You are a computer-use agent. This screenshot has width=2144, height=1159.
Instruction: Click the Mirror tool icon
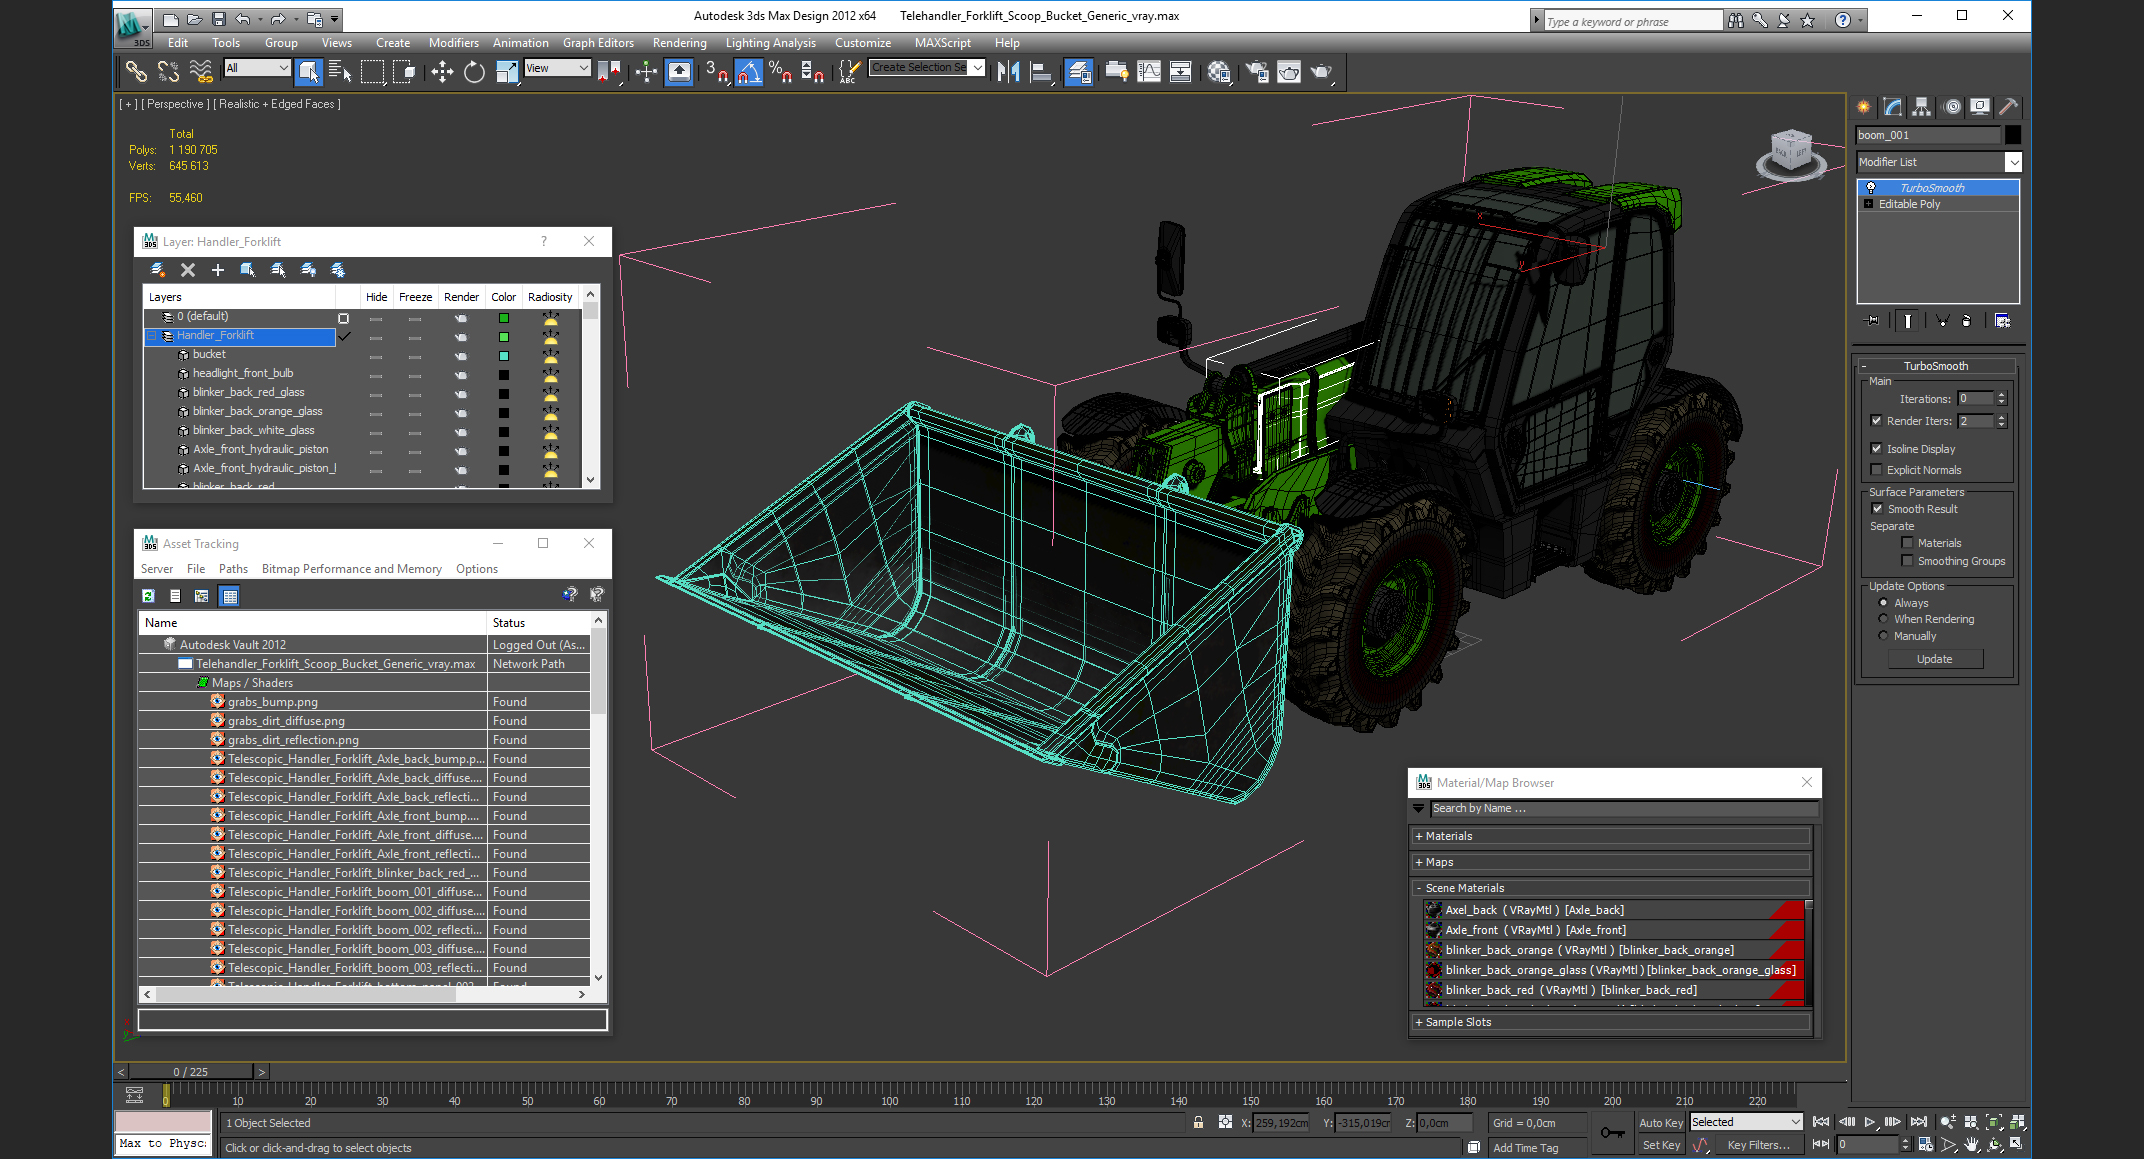pos(1008,71)
